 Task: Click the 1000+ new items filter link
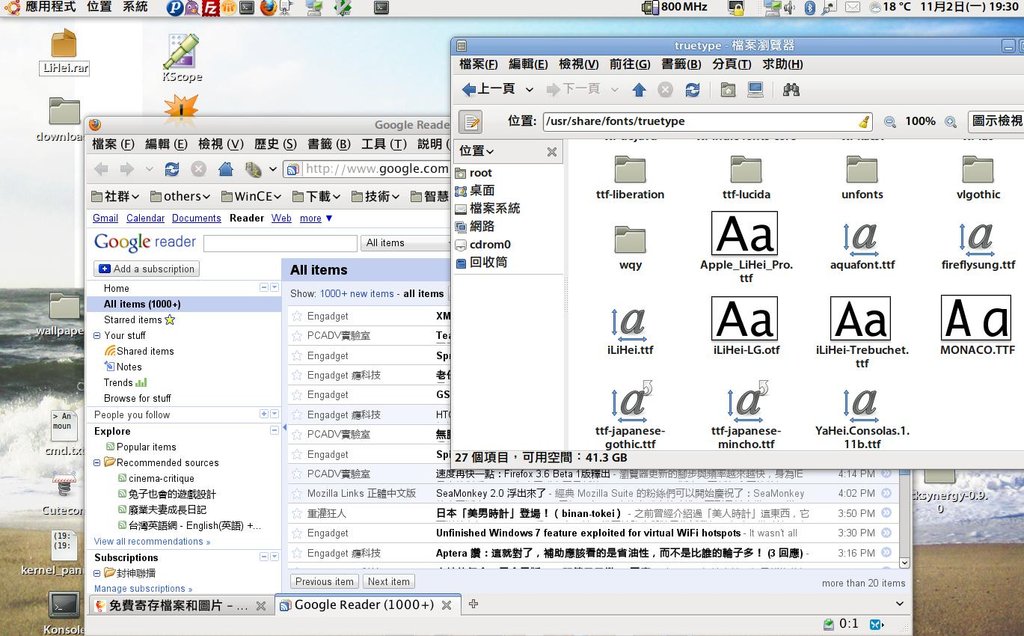click(x=357, y=294)
